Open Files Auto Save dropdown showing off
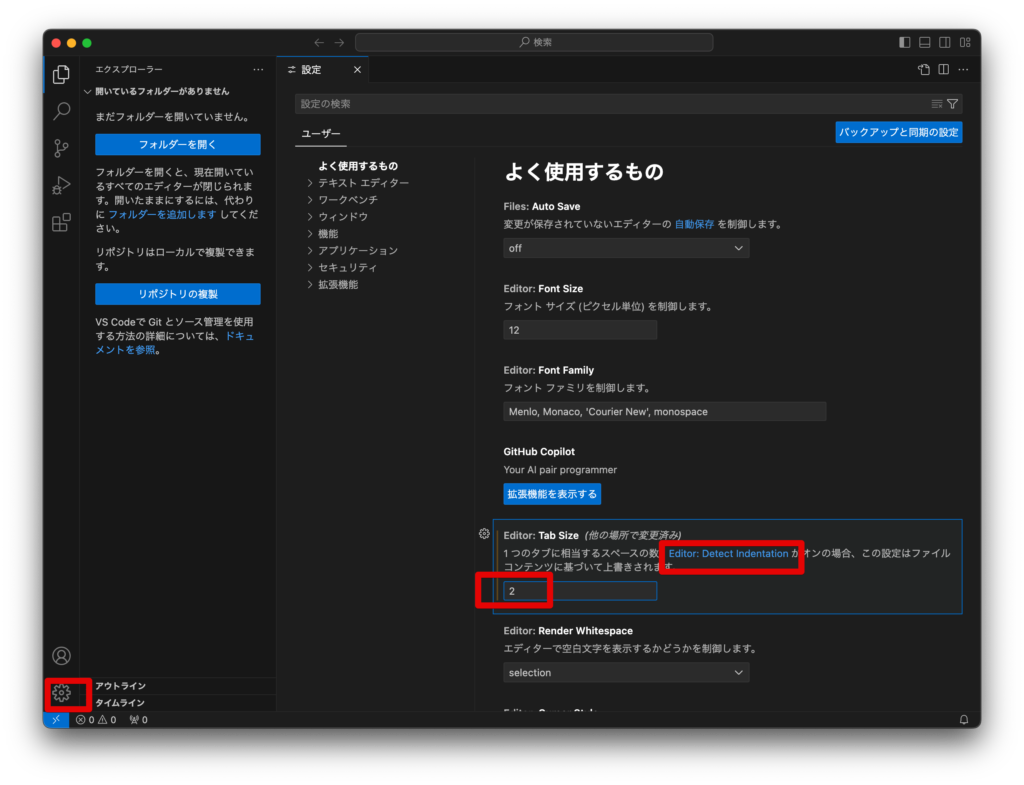This screenshot has width=1024, height=785. [x=626, y=248]
